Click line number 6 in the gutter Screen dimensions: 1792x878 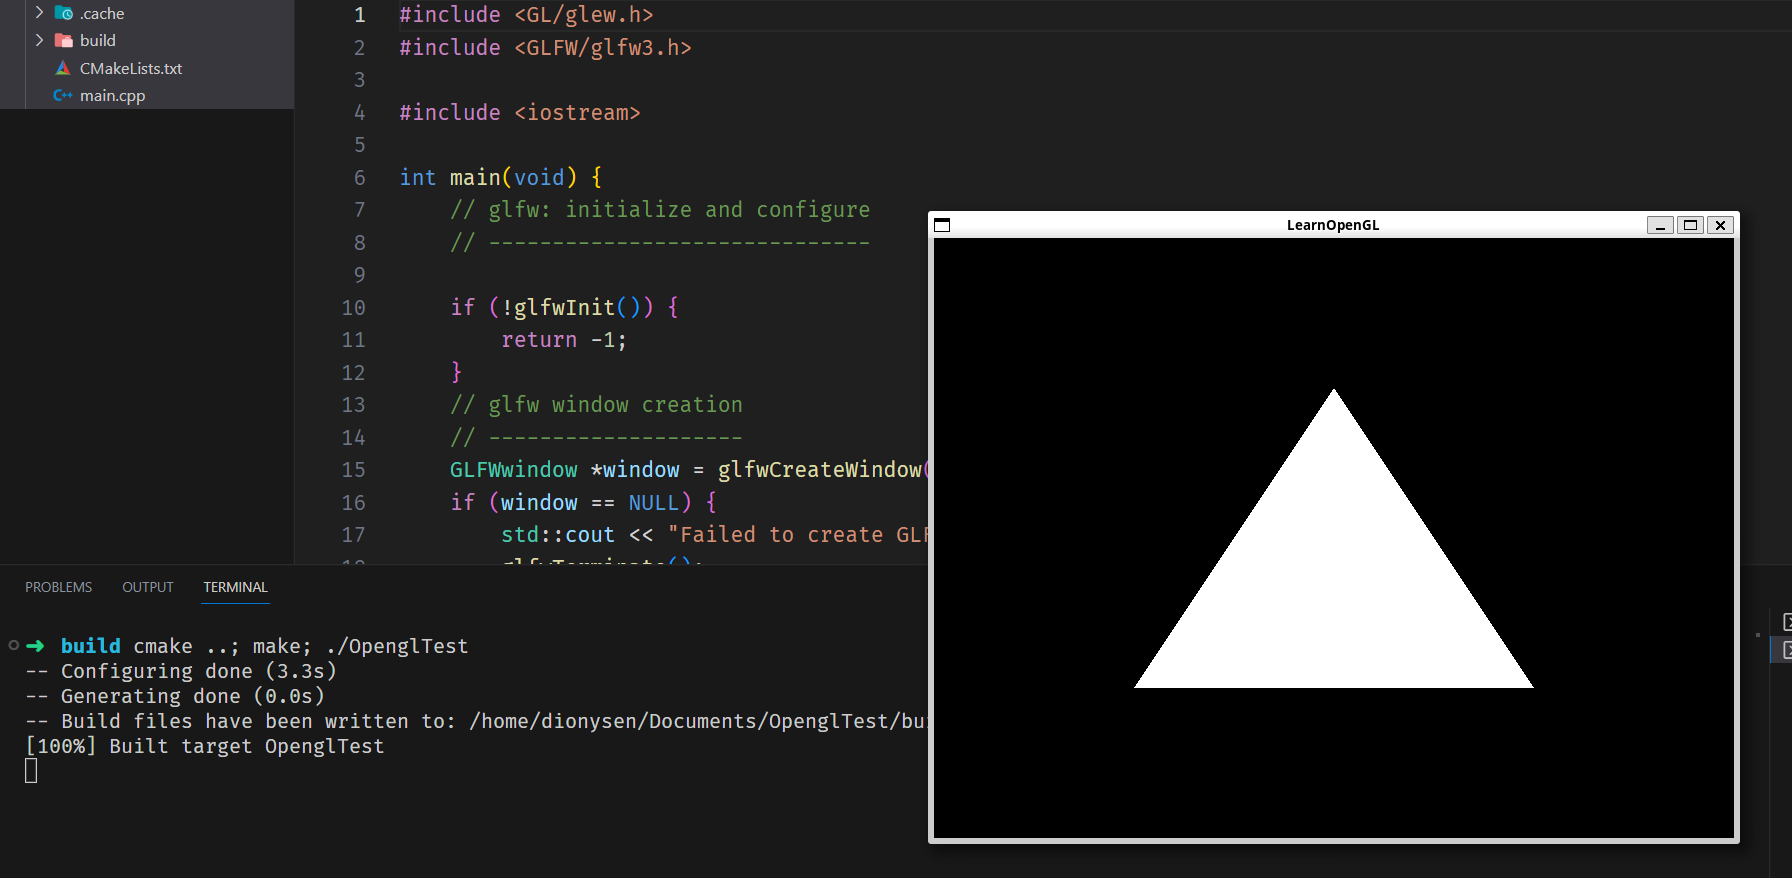pyautogui.click(x=360, y=178)
